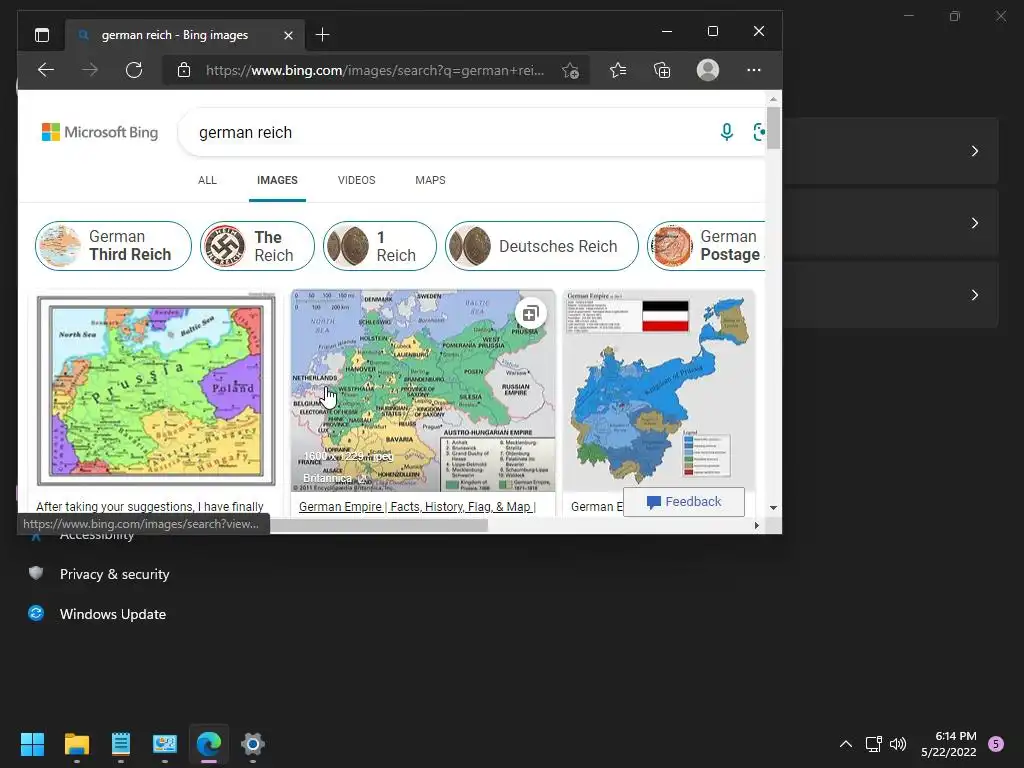Open the Collections panel

tap(662, 70)
